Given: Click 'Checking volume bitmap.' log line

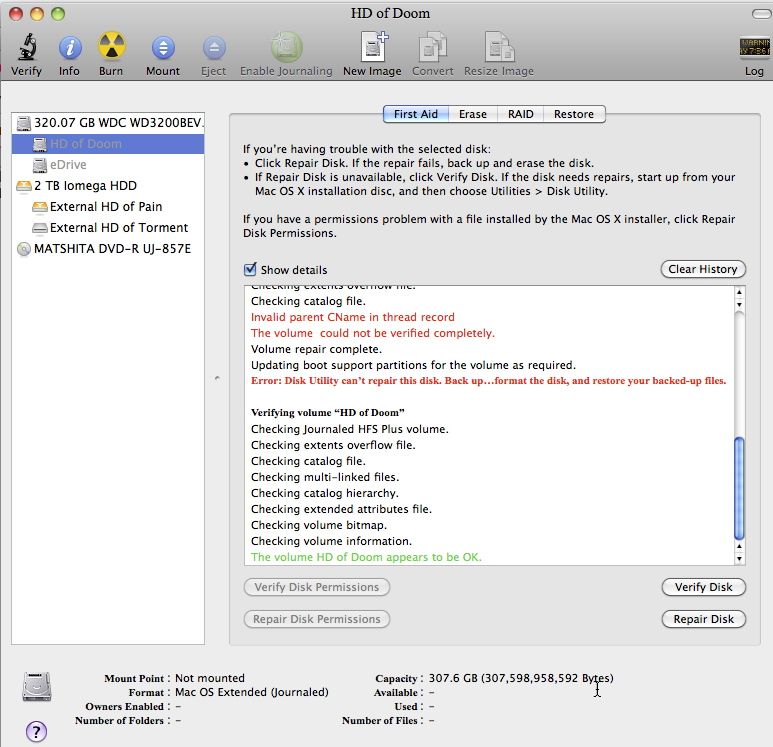Looking at the screenshot, I should tap(318, 525).
